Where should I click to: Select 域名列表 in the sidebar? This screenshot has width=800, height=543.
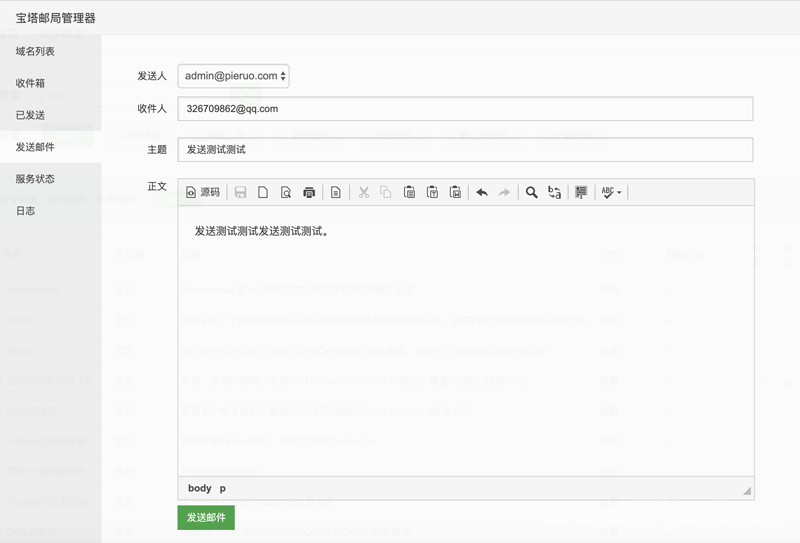click(35, 51)
